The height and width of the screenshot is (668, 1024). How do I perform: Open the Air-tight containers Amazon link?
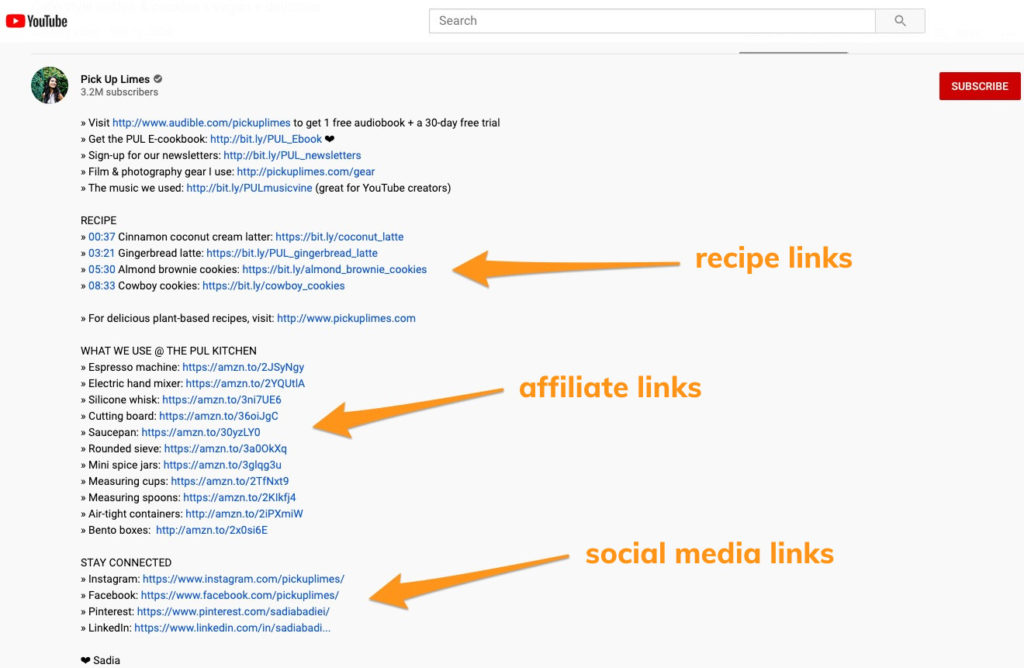(x=244, y=515)
